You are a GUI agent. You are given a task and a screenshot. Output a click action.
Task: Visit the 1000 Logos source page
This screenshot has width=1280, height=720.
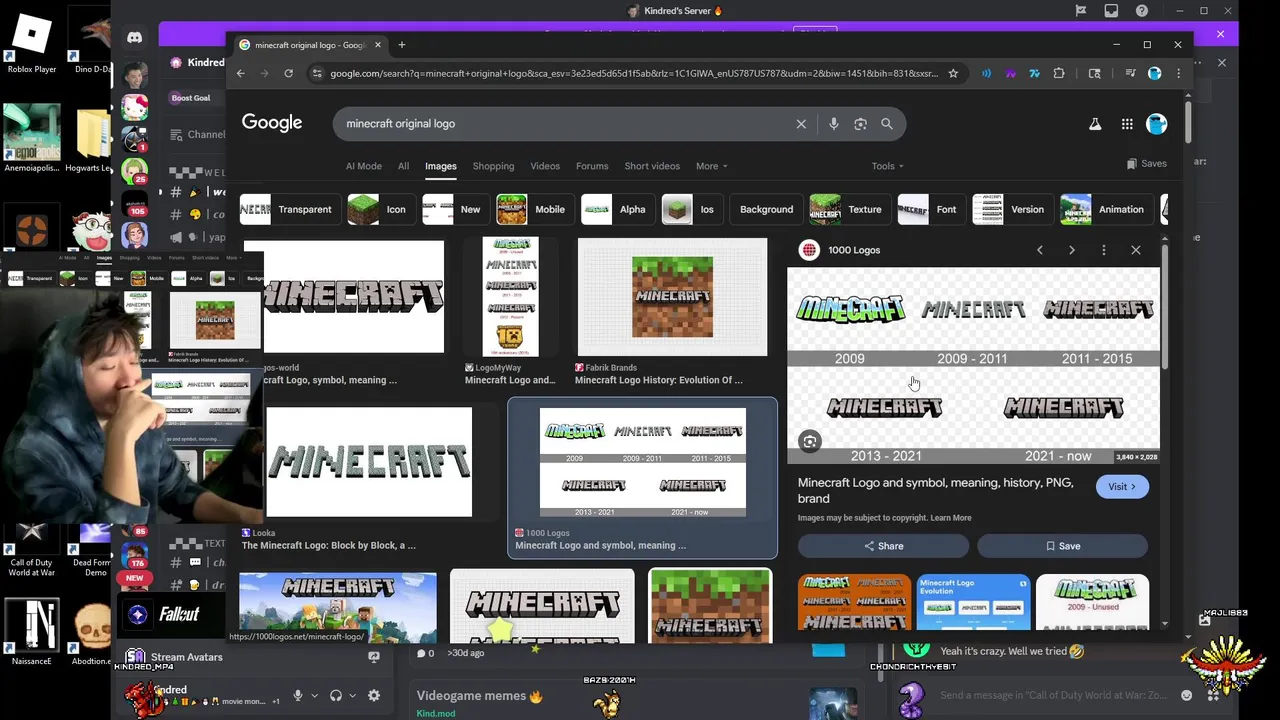[1122, 487]
